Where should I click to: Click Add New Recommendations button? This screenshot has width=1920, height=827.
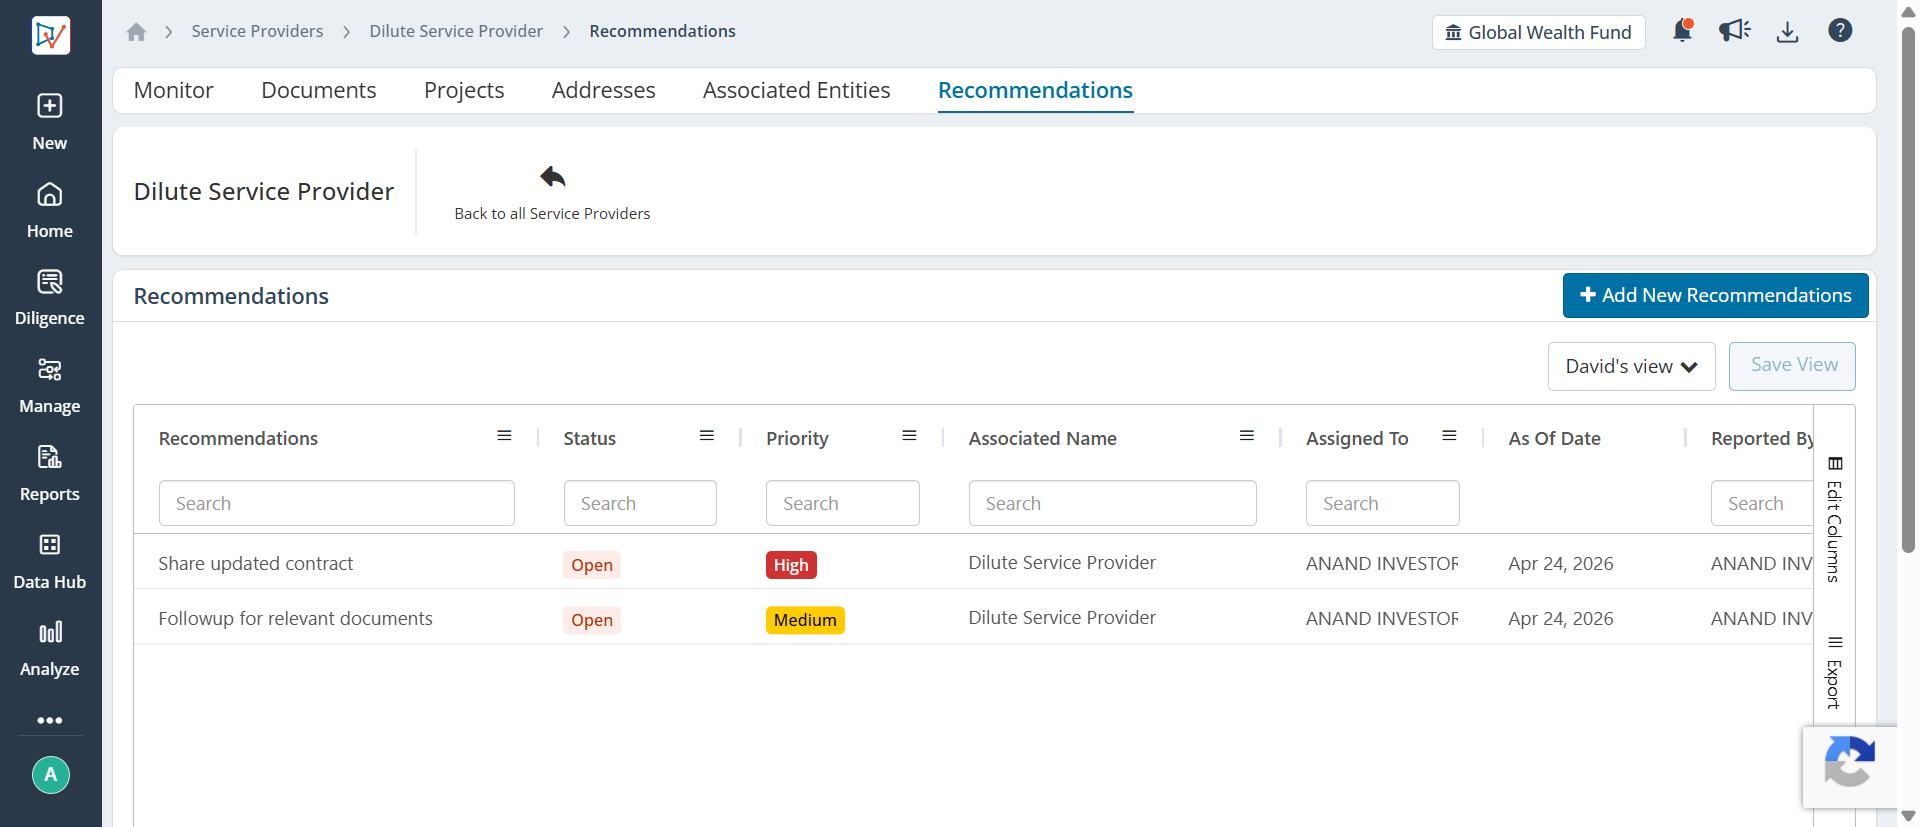coord(1716,295)
